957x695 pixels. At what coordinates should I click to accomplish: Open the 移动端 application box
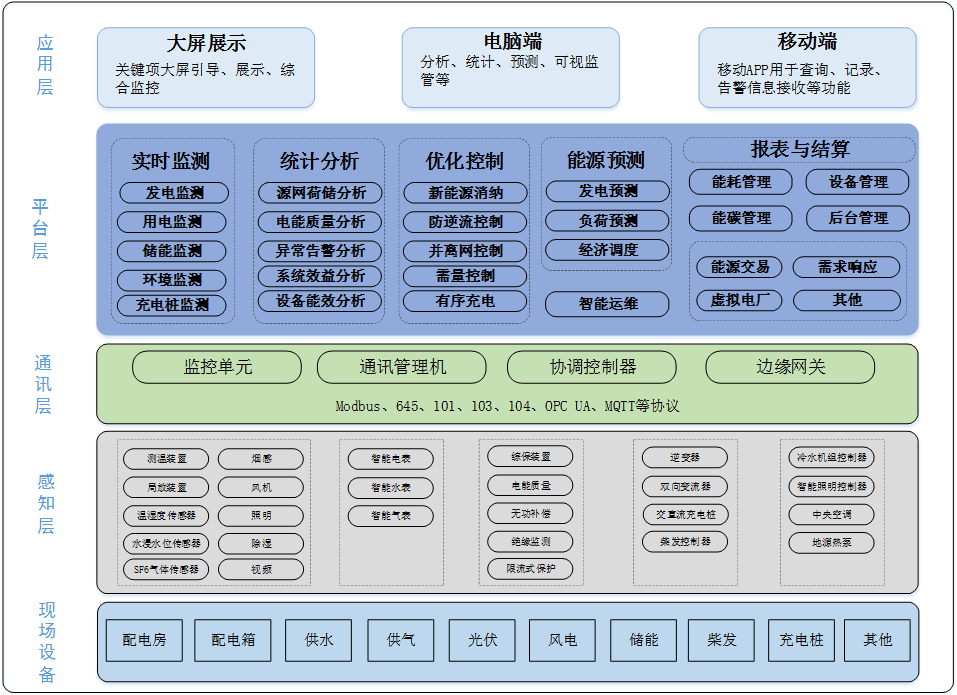(807, 67)
